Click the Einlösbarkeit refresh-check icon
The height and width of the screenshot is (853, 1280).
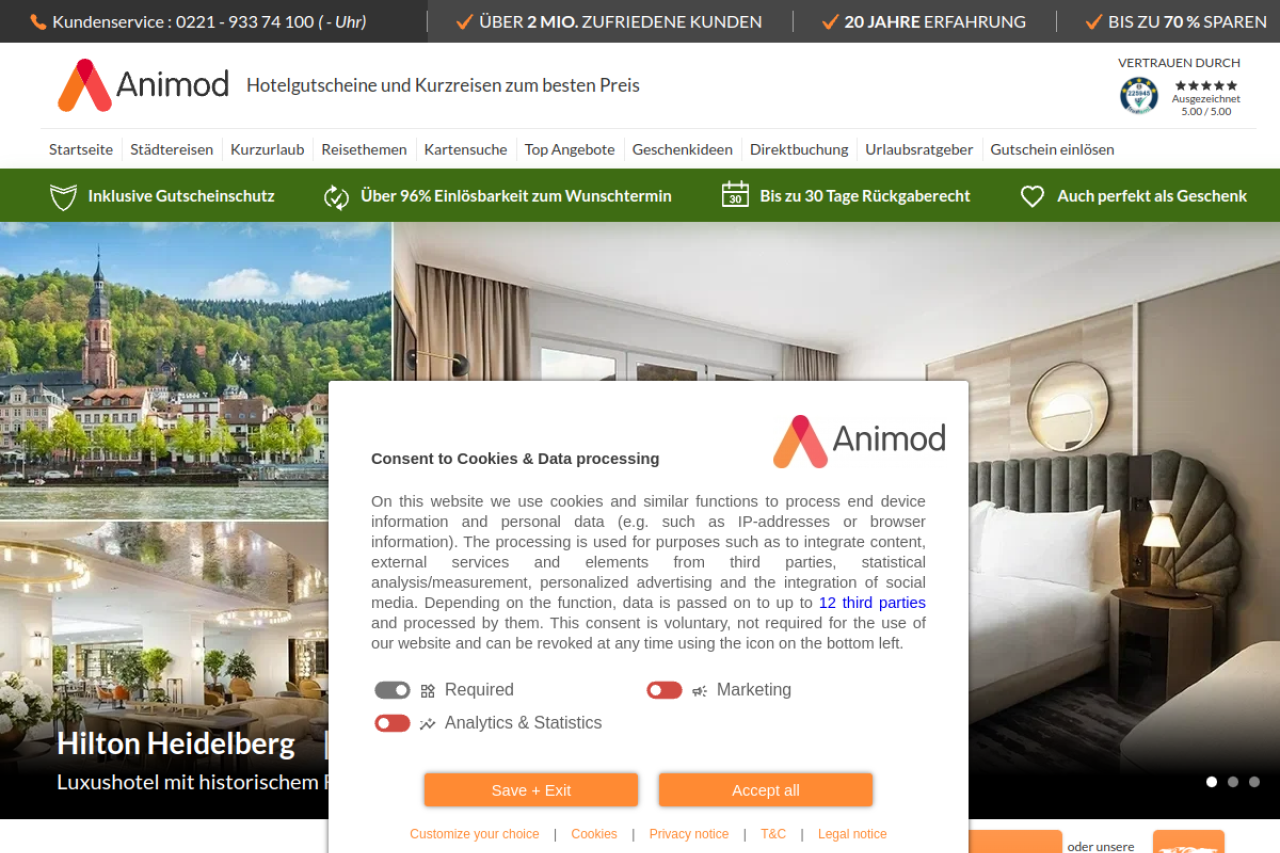(336, 196)
